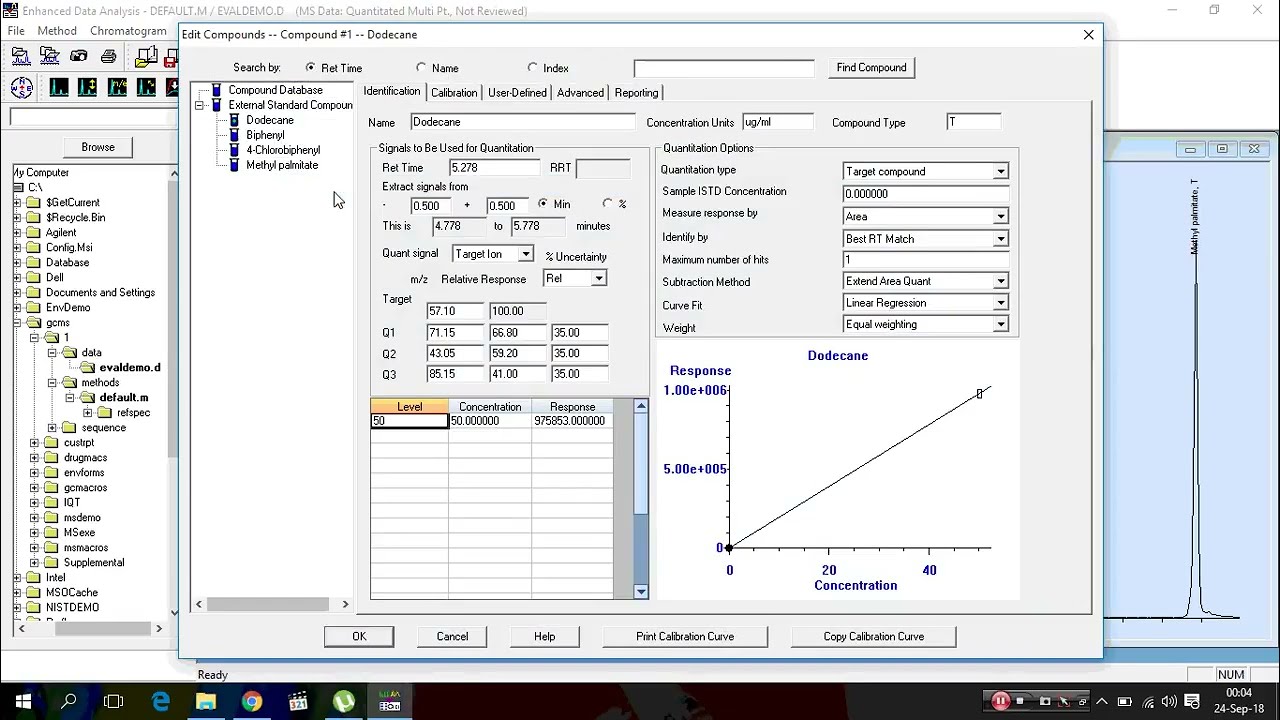Image resolution: width=1280 pixels, height=720 pixels.
Task: Click the first chromatogram peak toolbar icon
Action: [59, 88]
